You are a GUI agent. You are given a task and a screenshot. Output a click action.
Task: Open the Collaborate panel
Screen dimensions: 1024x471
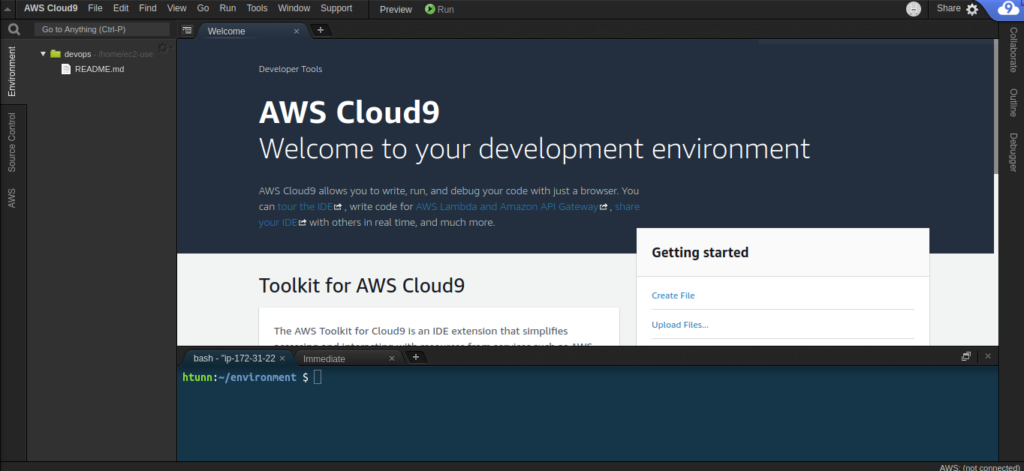1013,50
